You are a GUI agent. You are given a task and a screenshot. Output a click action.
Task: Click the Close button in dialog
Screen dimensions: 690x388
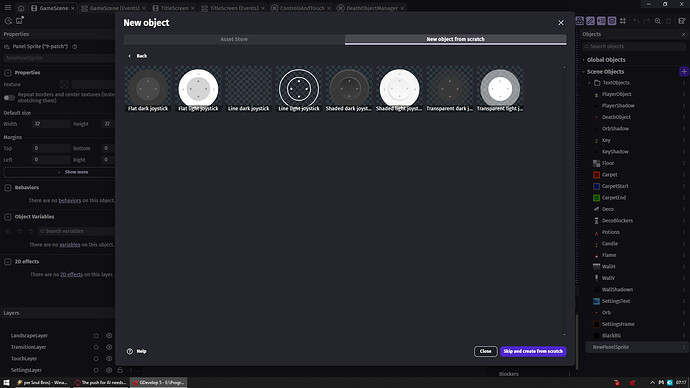pyautogui.click(x=485, y=351)
